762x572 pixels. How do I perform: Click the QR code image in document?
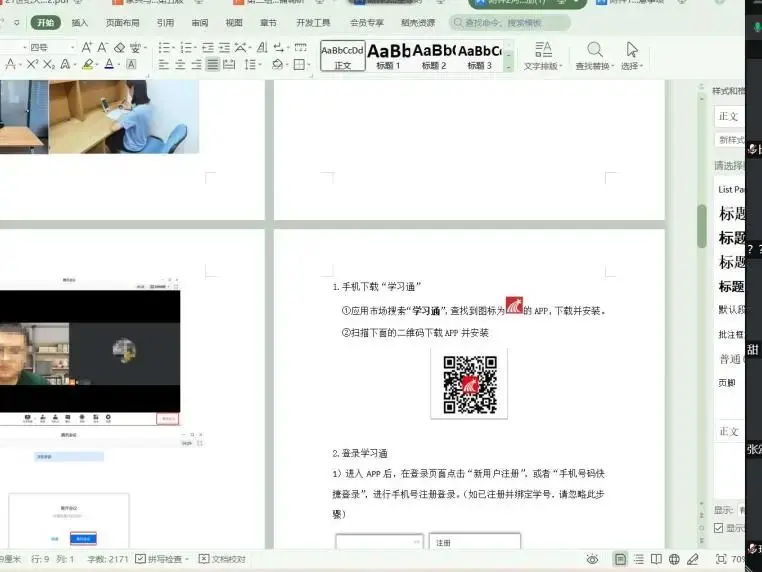[469, 384]
